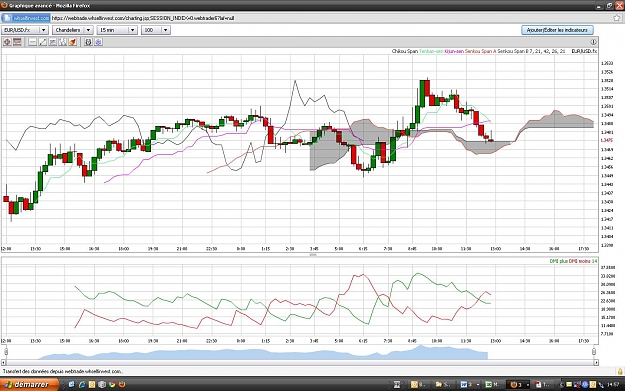Select the eraser drawing-removal tool
Screen dimensions: 625x391
tap(73, 42)
